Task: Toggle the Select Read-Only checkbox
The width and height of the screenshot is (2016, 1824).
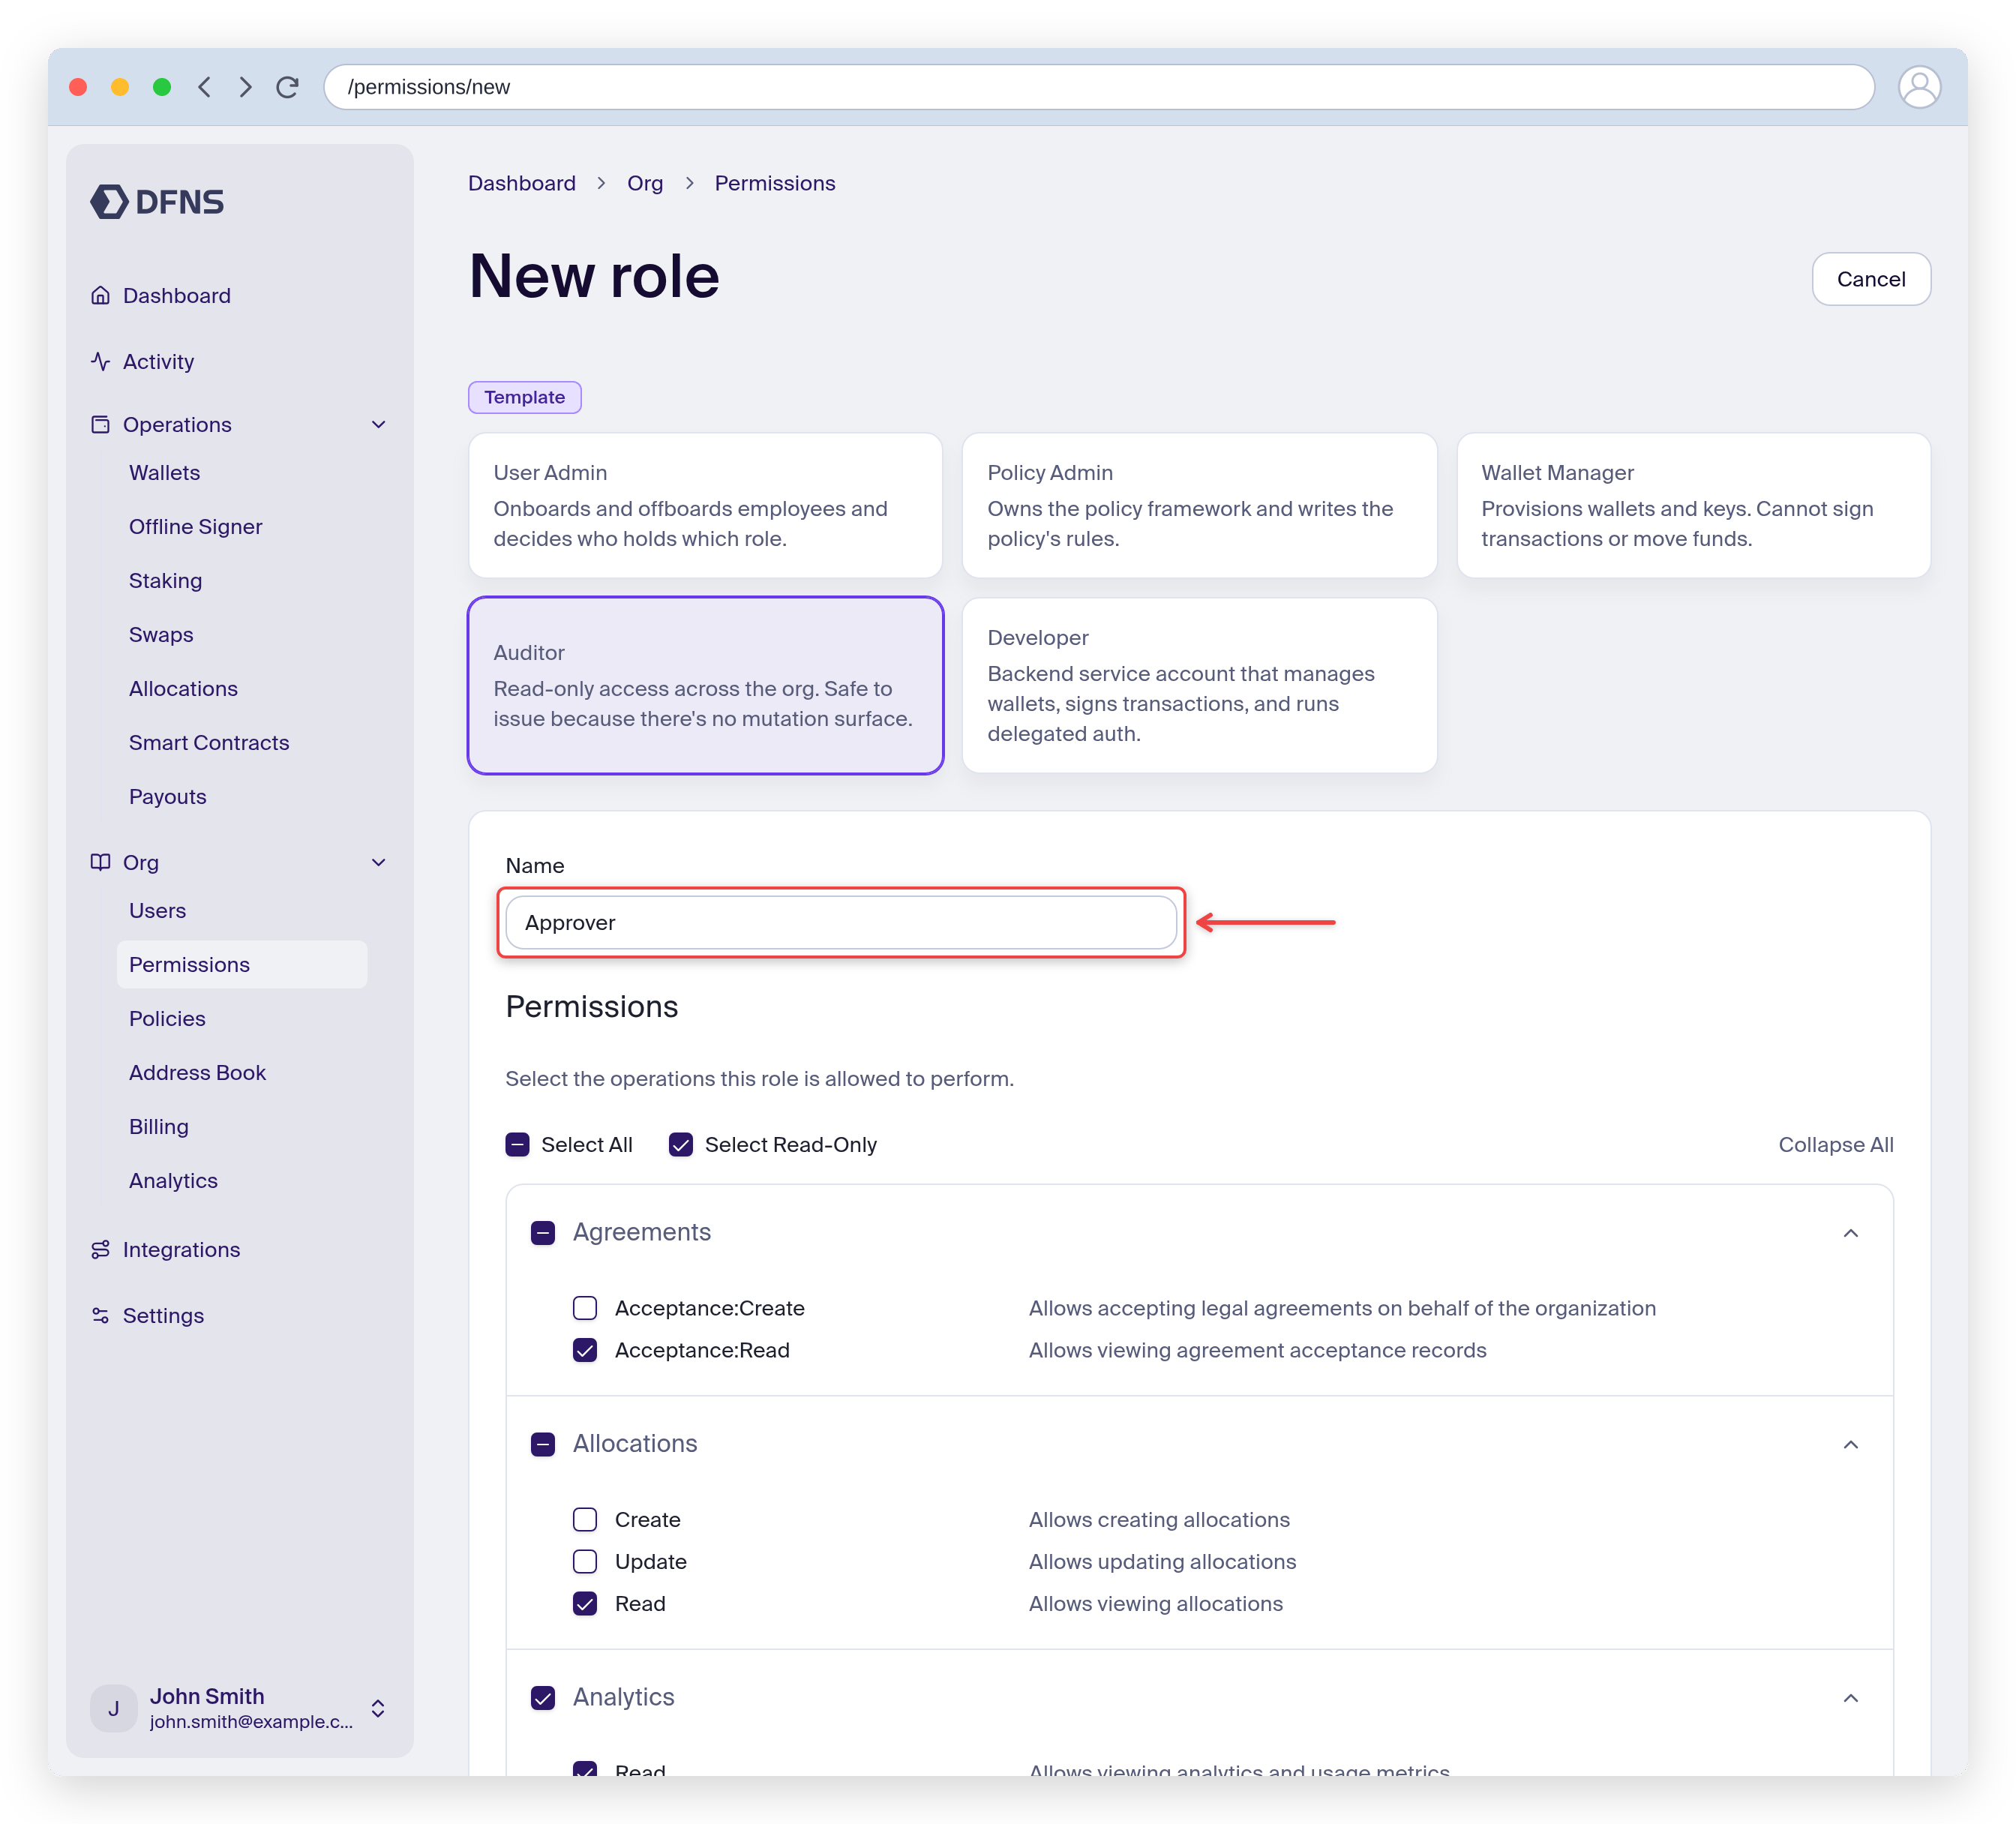Action: (681, 1144)
